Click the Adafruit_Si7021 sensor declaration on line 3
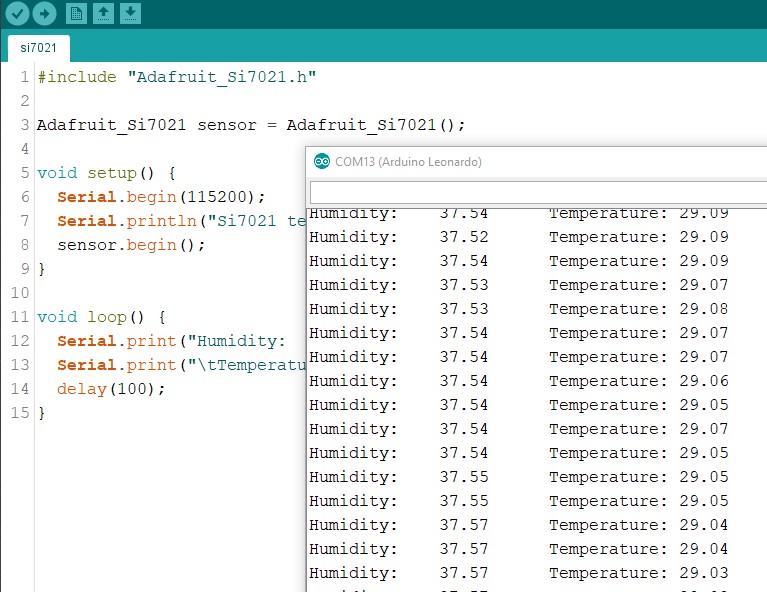 [x=251, y=125]
